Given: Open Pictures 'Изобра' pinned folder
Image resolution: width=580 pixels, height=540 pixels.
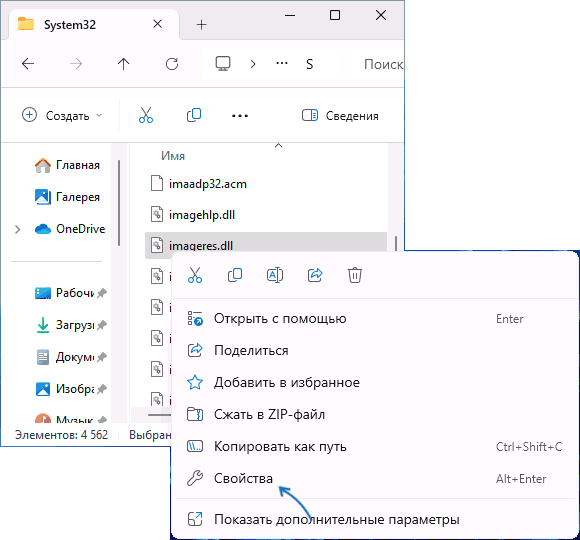Looking at the screenshot, I should (70, 389).
